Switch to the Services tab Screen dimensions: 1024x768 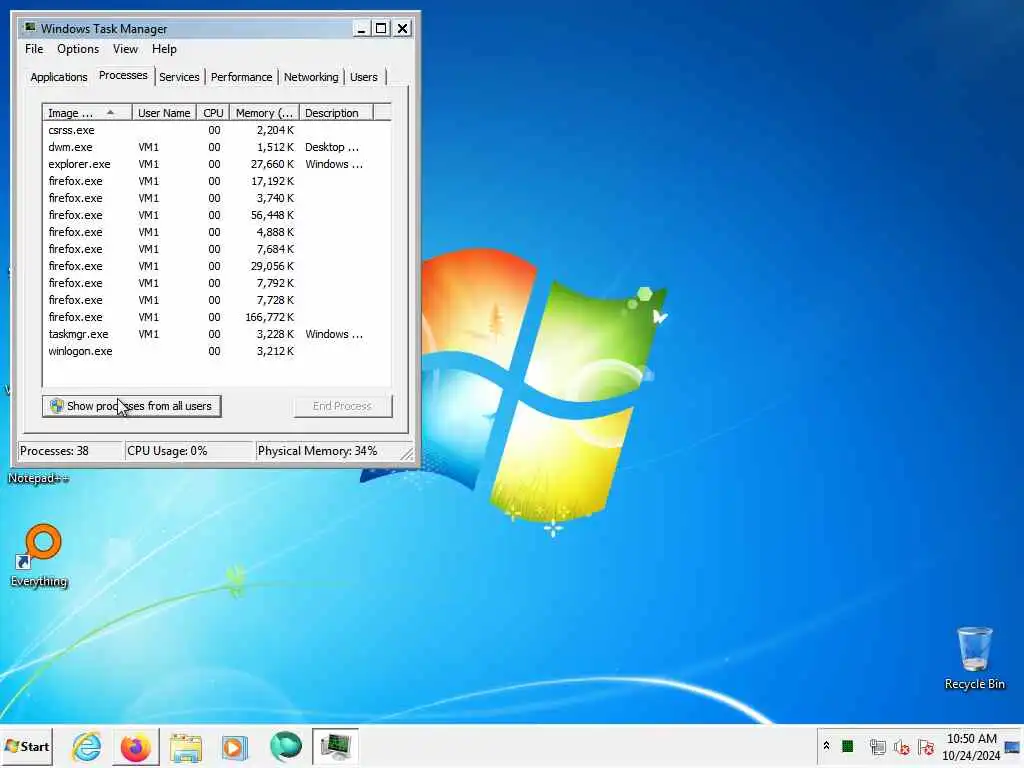[x=180, y=77]
